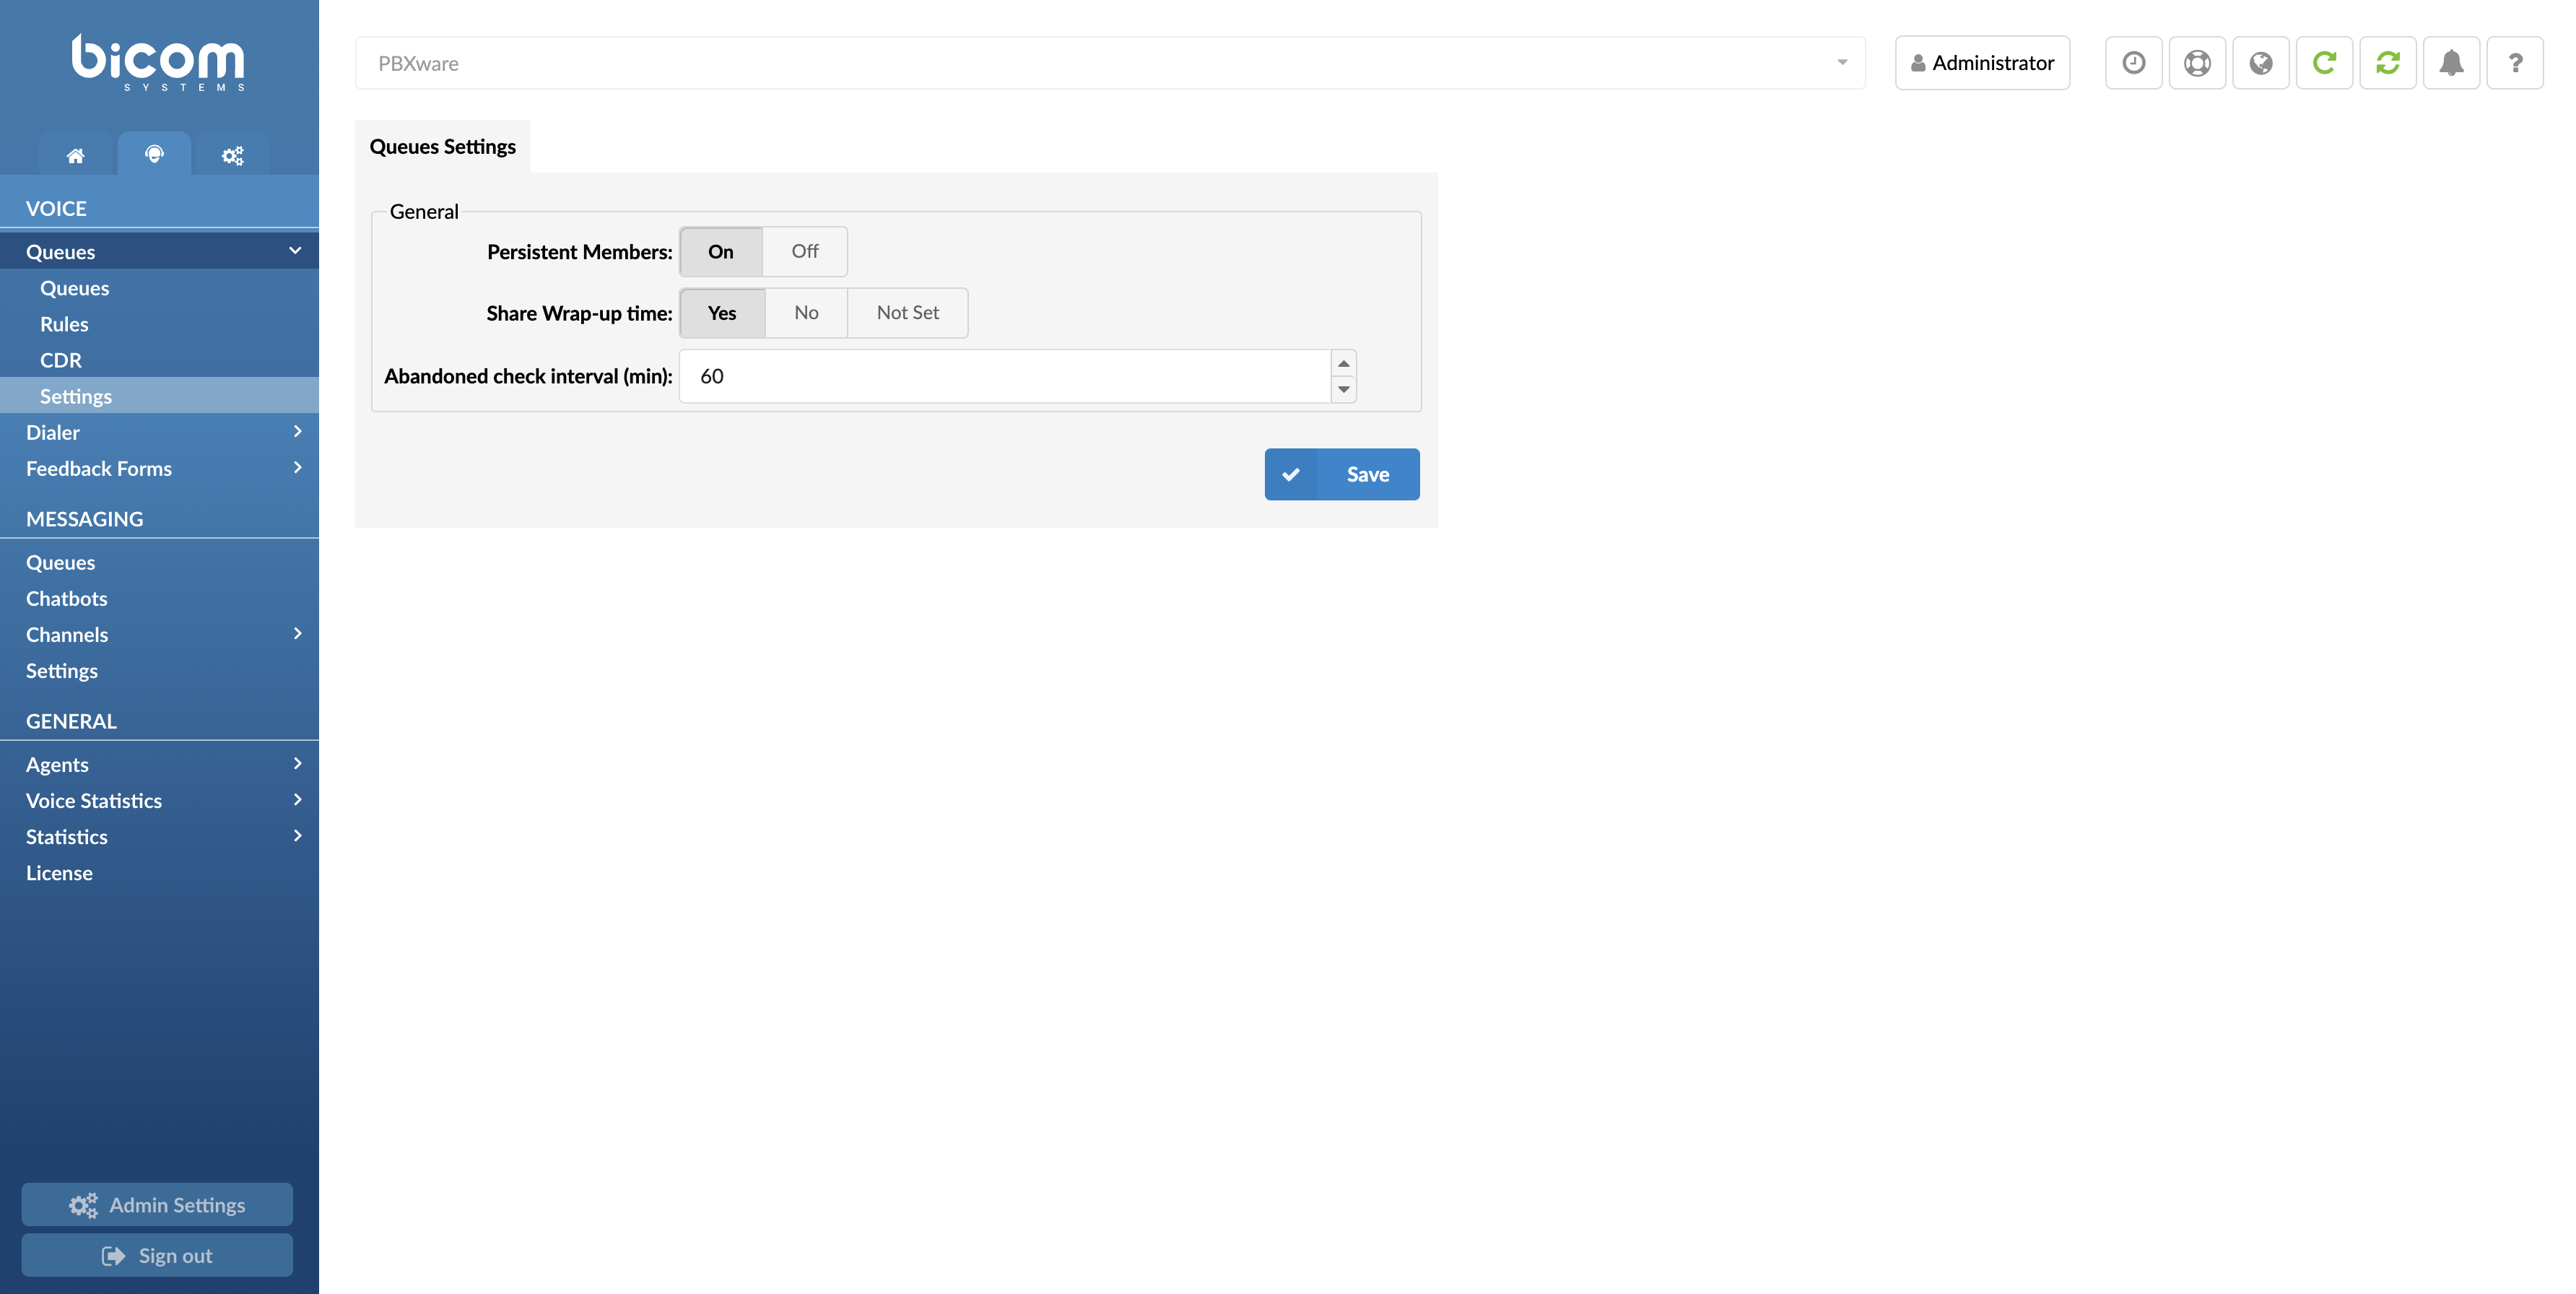Viewport: 2576px width, 1294px height.
Task: Click the green single-arrow reload icon
Action: click(2324, 63)
